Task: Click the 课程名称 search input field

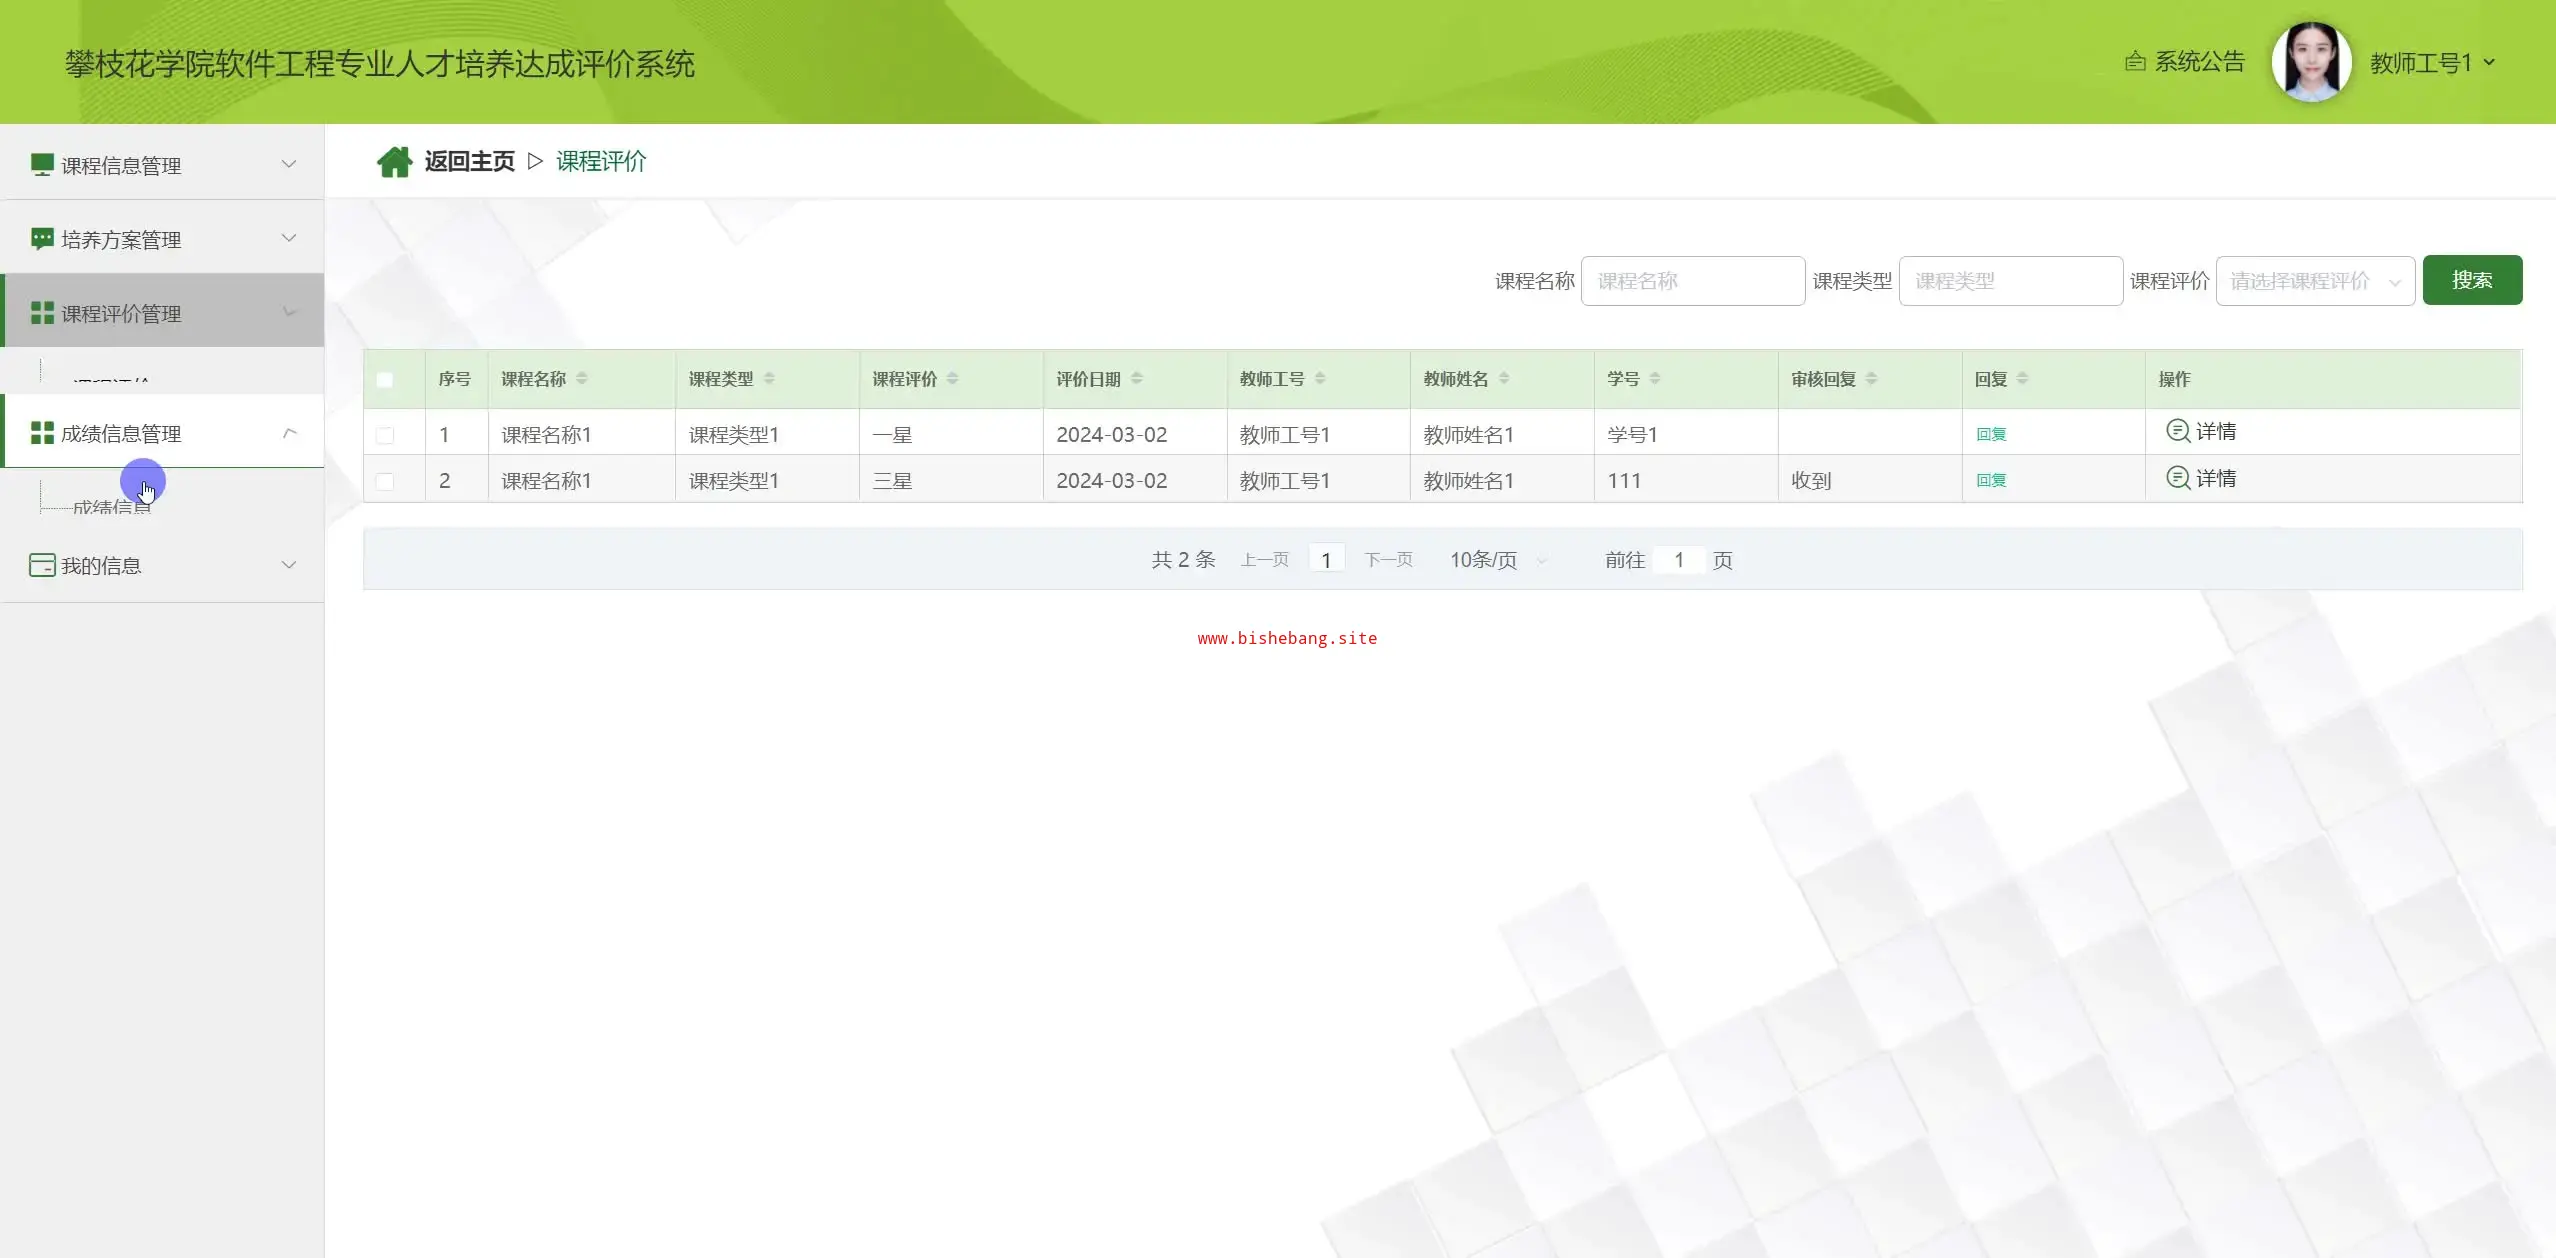Action: tap(1692, 282)
